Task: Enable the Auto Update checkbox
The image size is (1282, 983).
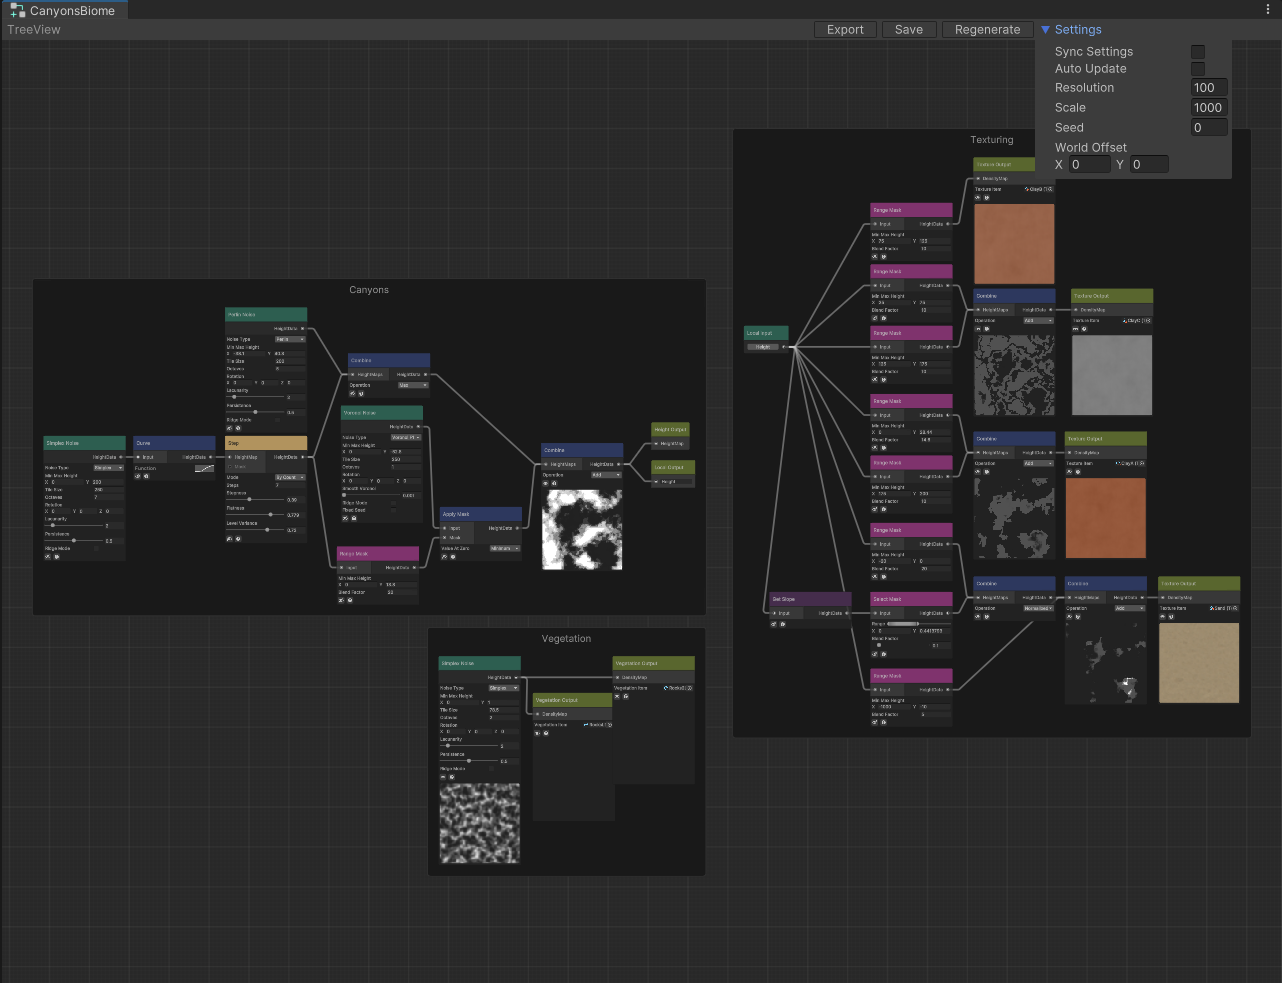Action: pyautogui.click(x=1198, y=68)
